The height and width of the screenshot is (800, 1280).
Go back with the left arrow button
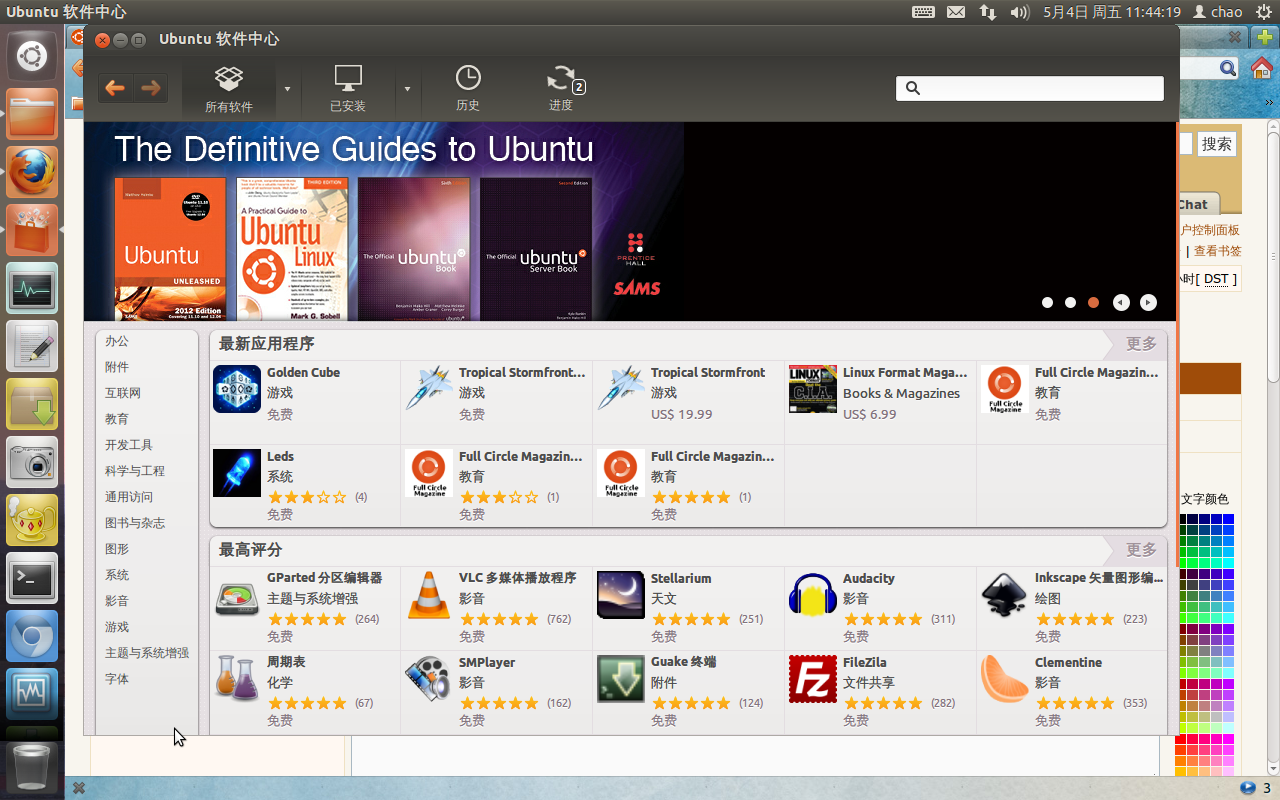pos(115,88)
